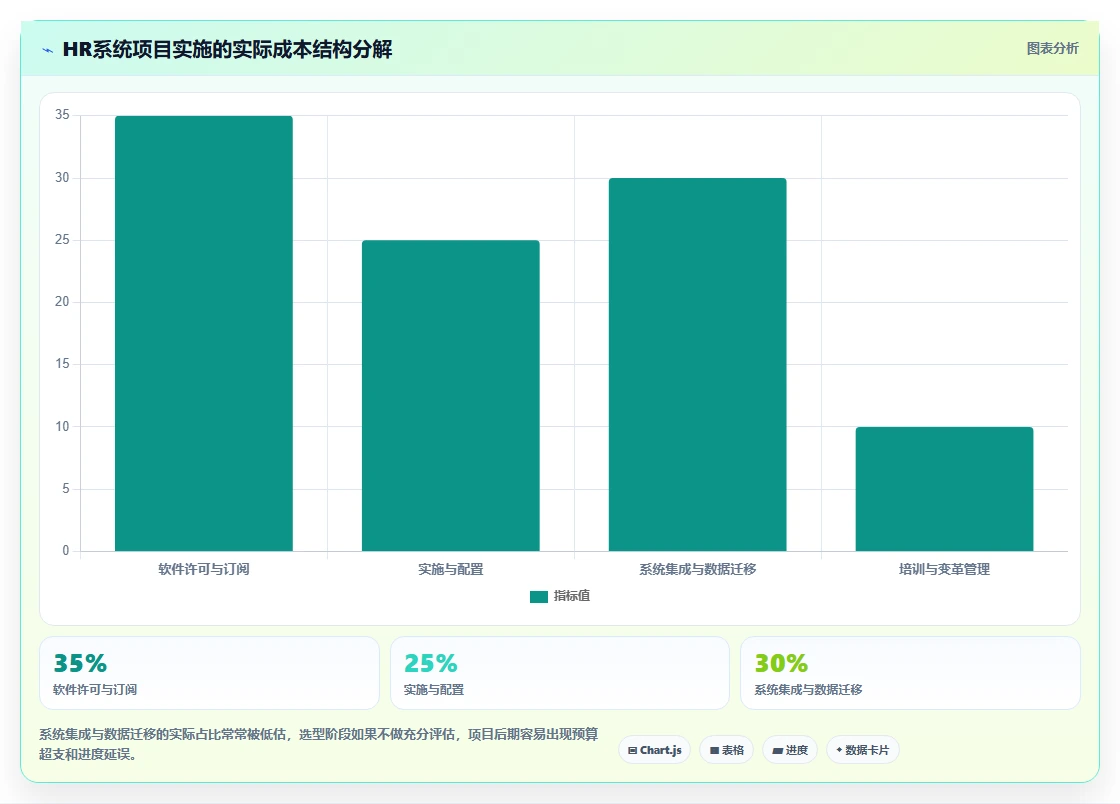The width and height of the screenshot is (1120, 804).
Task: Click the Chart.js tag icon
Action: point(632,750)
